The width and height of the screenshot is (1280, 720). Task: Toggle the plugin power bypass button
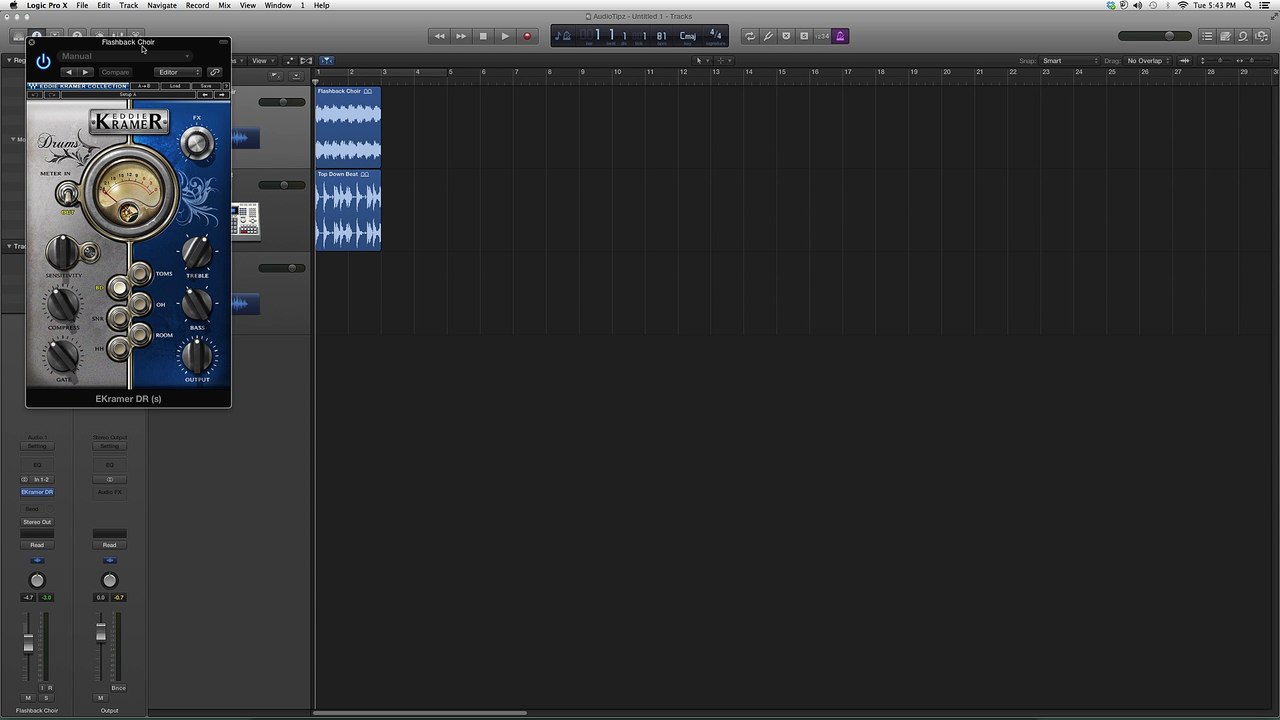coord(43,62)
